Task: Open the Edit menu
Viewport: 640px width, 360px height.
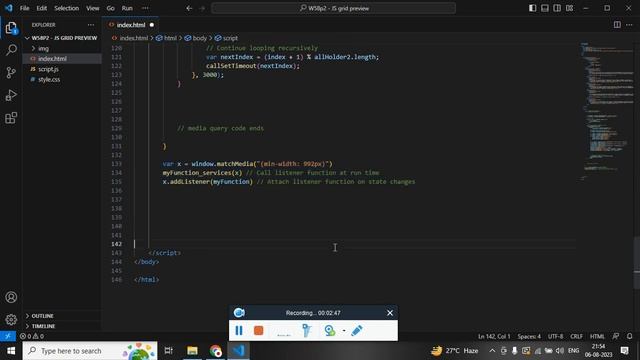Action: click(42, 8)
